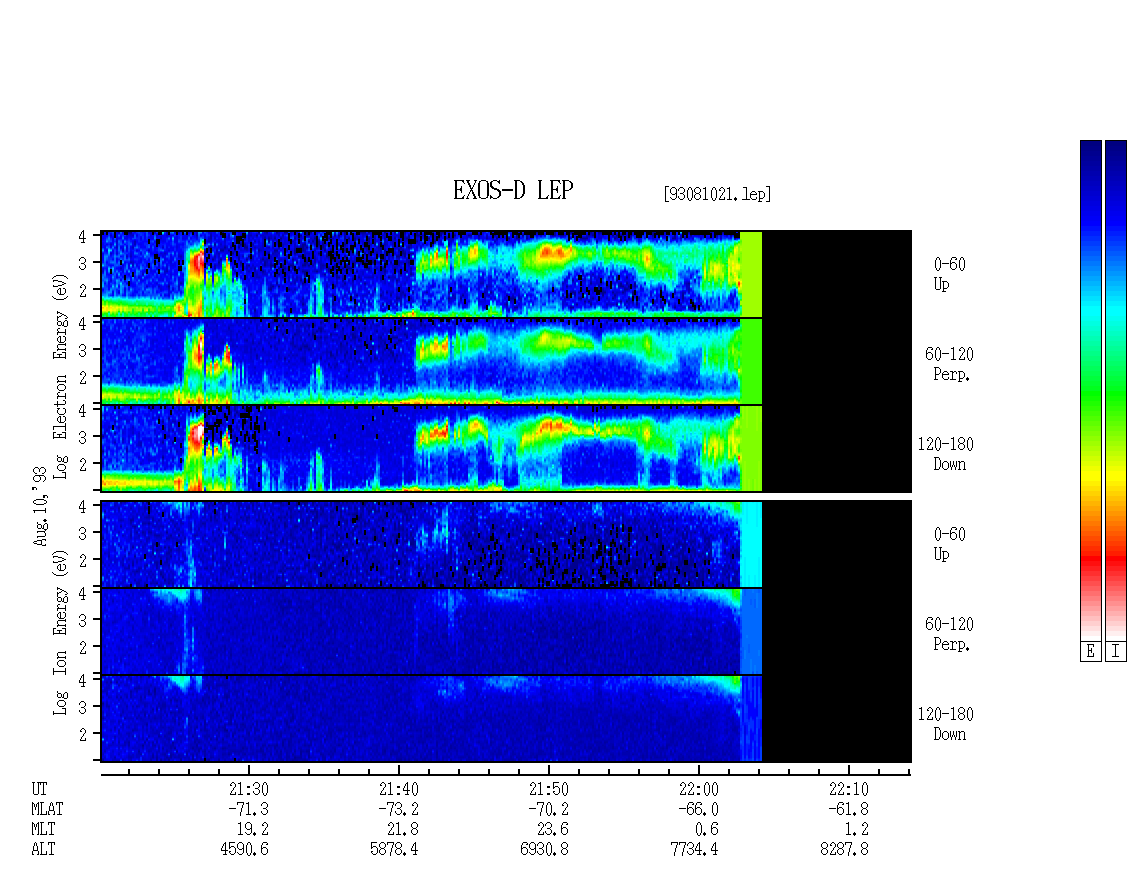Click the ion 120-180 Down pitch-angle label

pyautogui.click(x=946, y=724)
